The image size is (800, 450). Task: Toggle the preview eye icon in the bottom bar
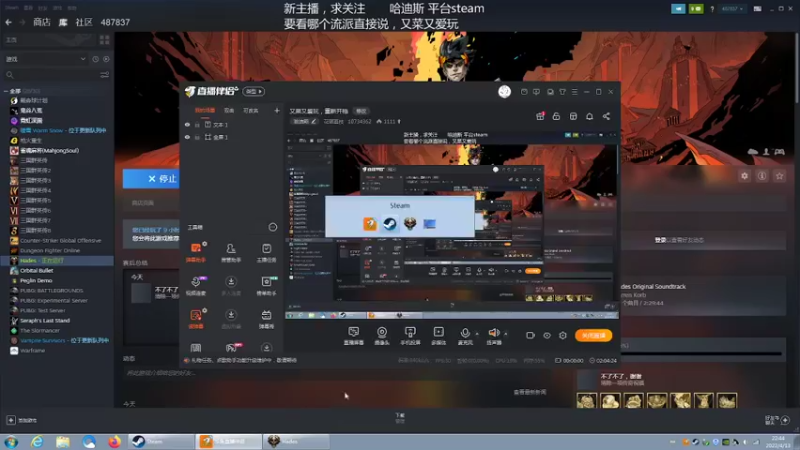(547, 335)
